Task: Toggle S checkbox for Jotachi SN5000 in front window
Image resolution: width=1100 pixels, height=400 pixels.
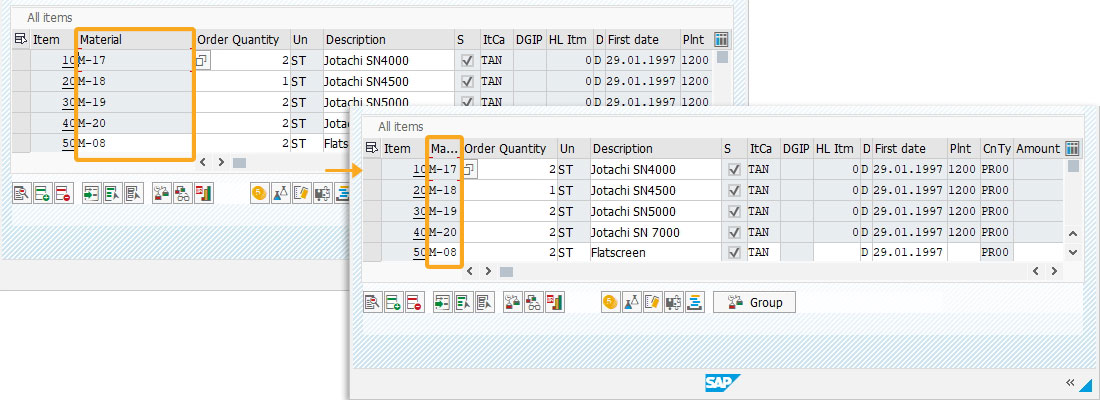Action: 735,211
